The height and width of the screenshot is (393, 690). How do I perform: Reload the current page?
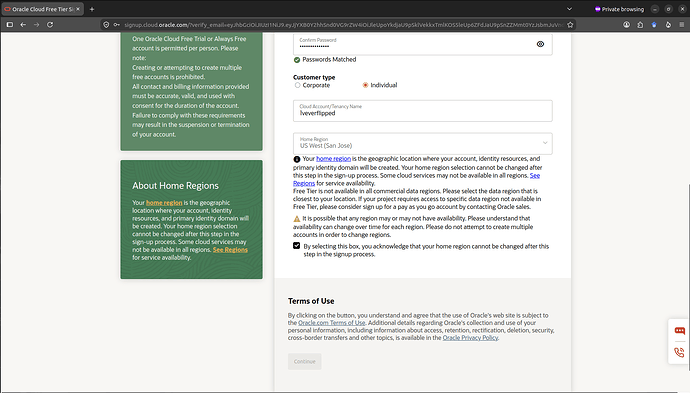(50, 25)
